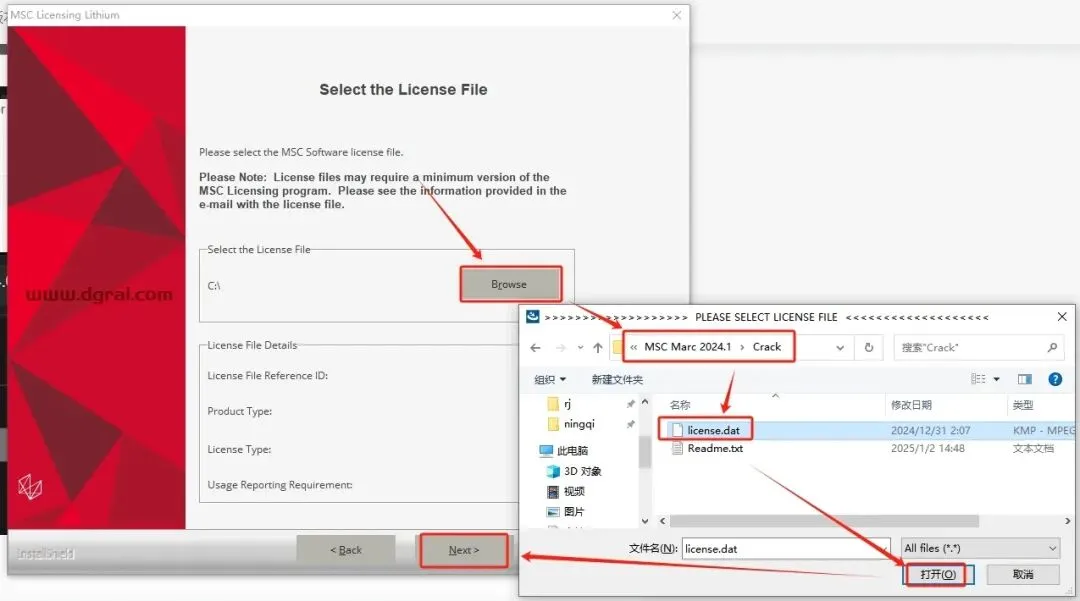1080x601 pixels.
Task: Open All files (*.*) type dropdown
Action: 980,548
